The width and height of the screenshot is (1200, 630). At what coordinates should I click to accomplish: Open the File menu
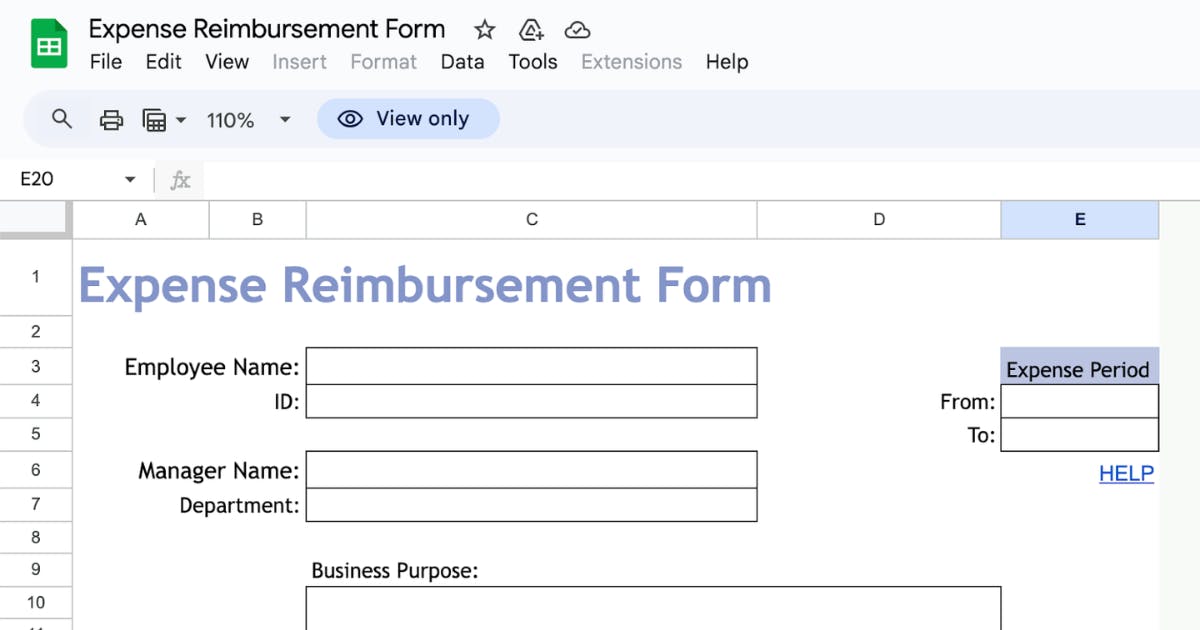(x=105, y=62)
